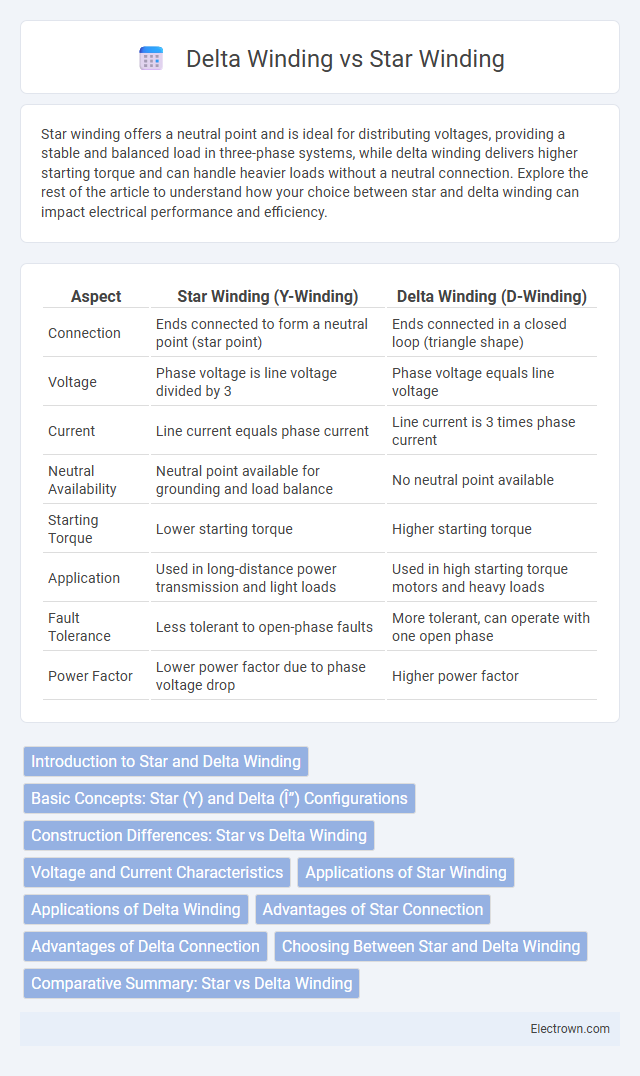Screen dimensions: 640x1076
Task: Select the Fault Tolerance row label
Action: (x=79, y=627)
